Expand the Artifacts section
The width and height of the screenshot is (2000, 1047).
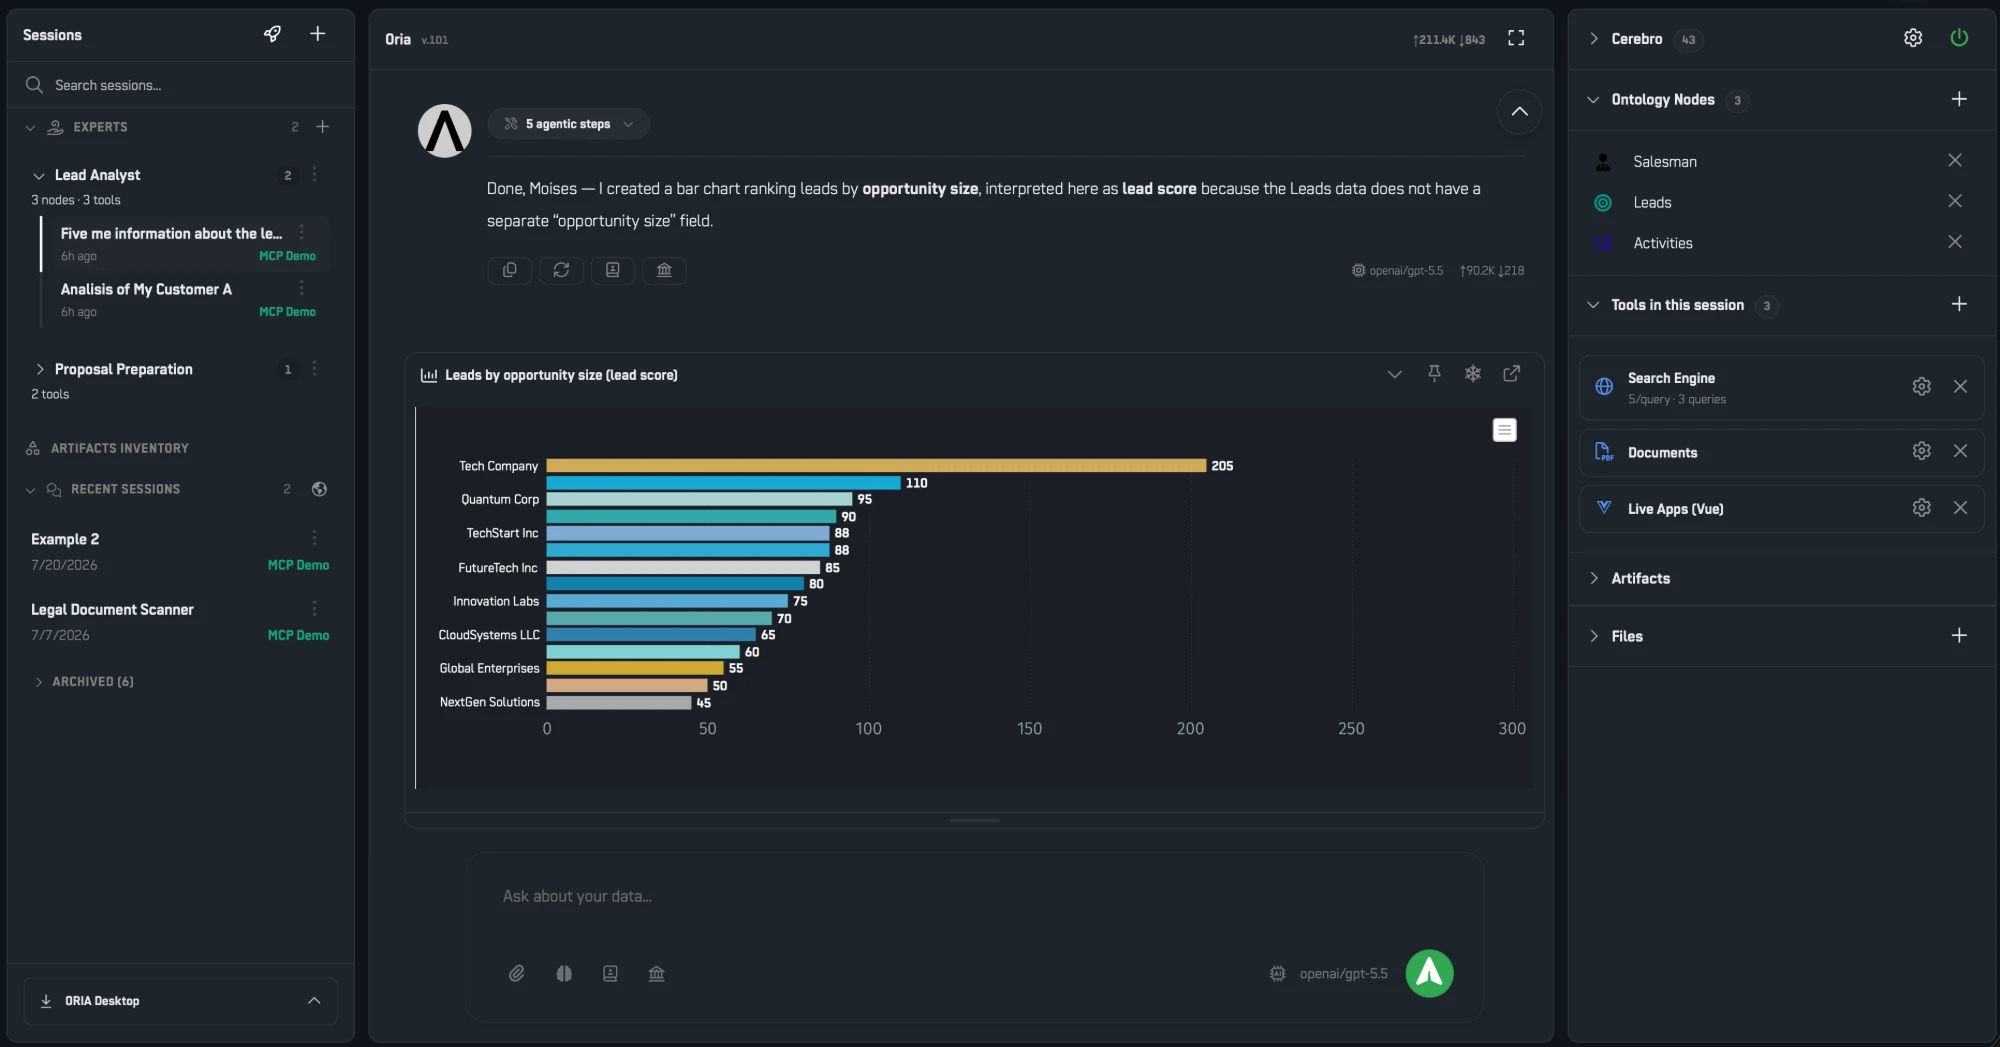pyautogui.click(x=1594, y=578)
